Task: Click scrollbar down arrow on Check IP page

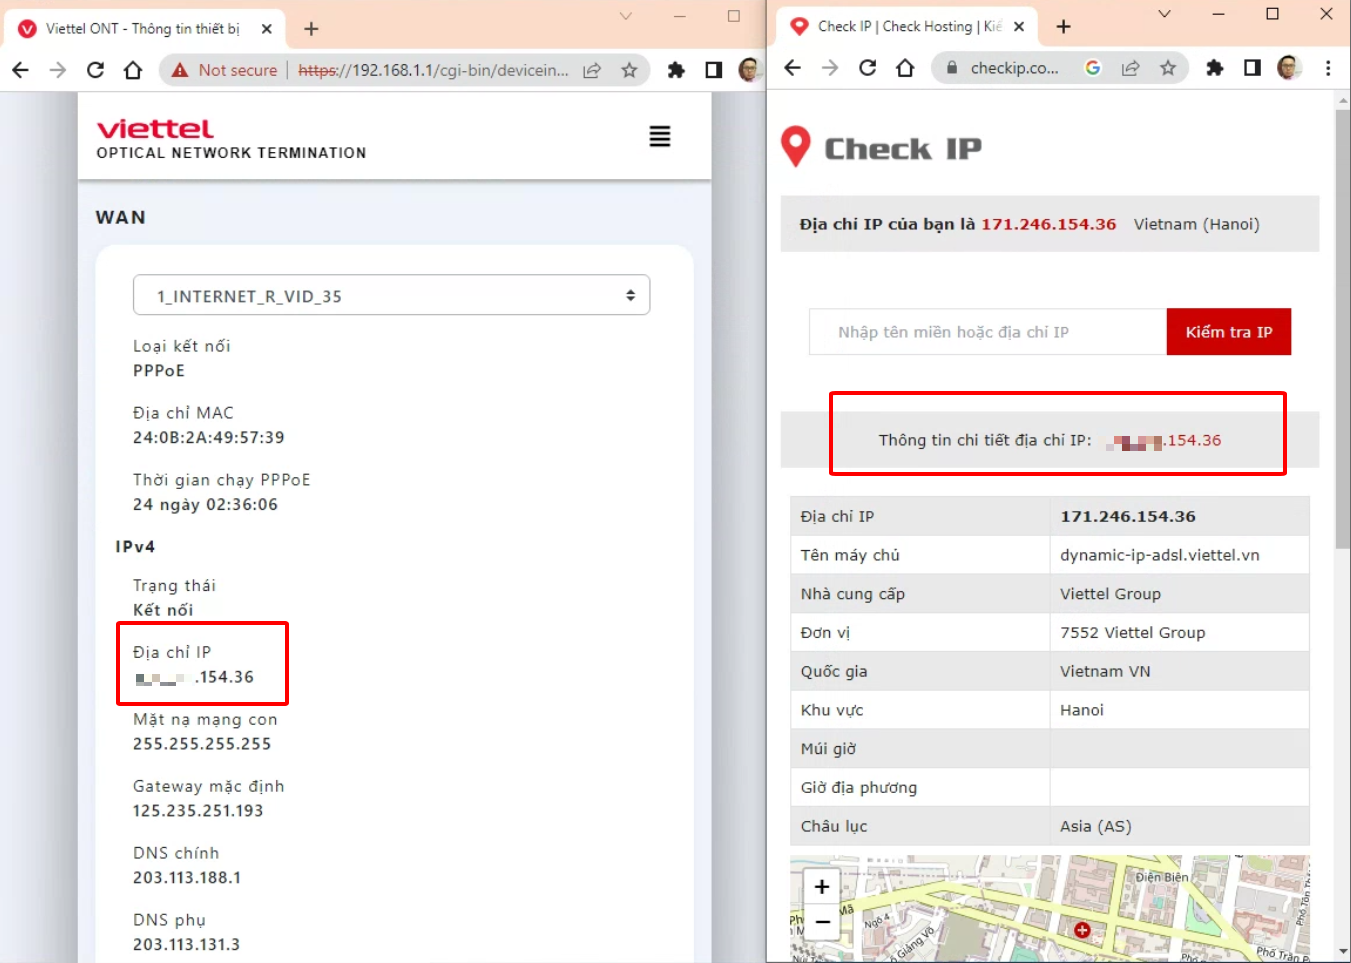Action: pyautogui.click(x=1342, y=951)
